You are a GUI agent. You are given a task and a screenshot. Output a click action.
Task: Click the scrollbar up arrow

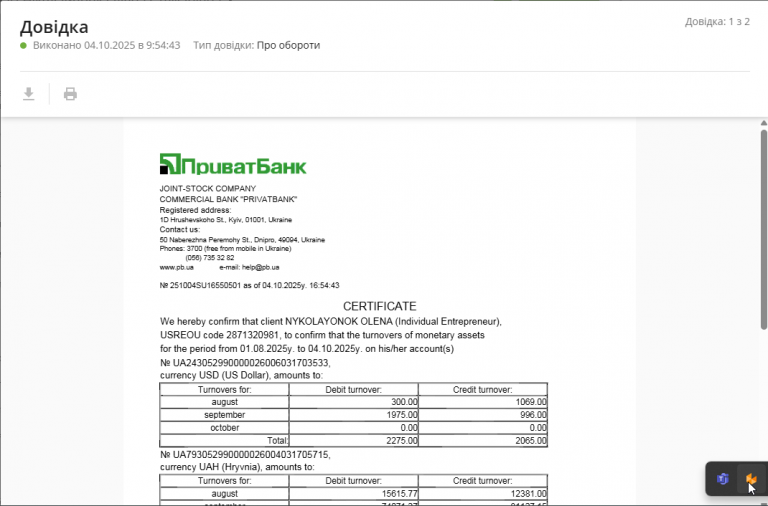click(764, 123)
